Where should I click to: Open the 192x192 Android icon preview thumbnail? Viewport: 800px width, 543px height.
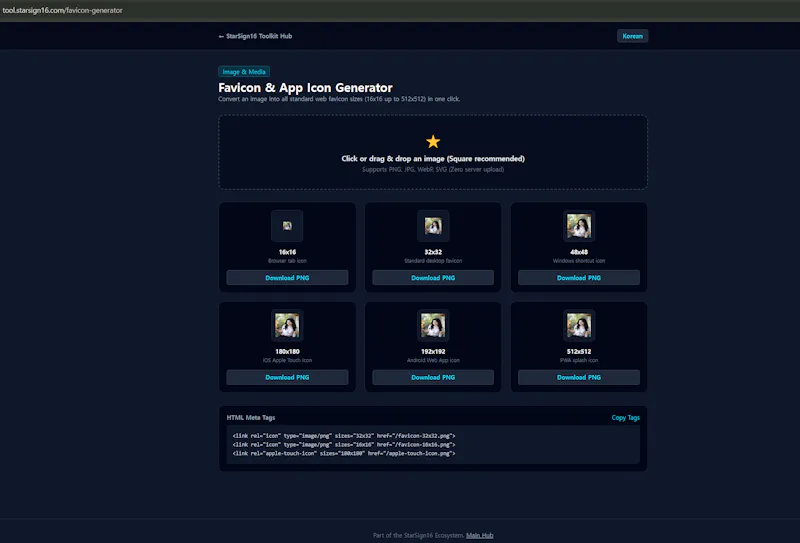tap(433, 325)
